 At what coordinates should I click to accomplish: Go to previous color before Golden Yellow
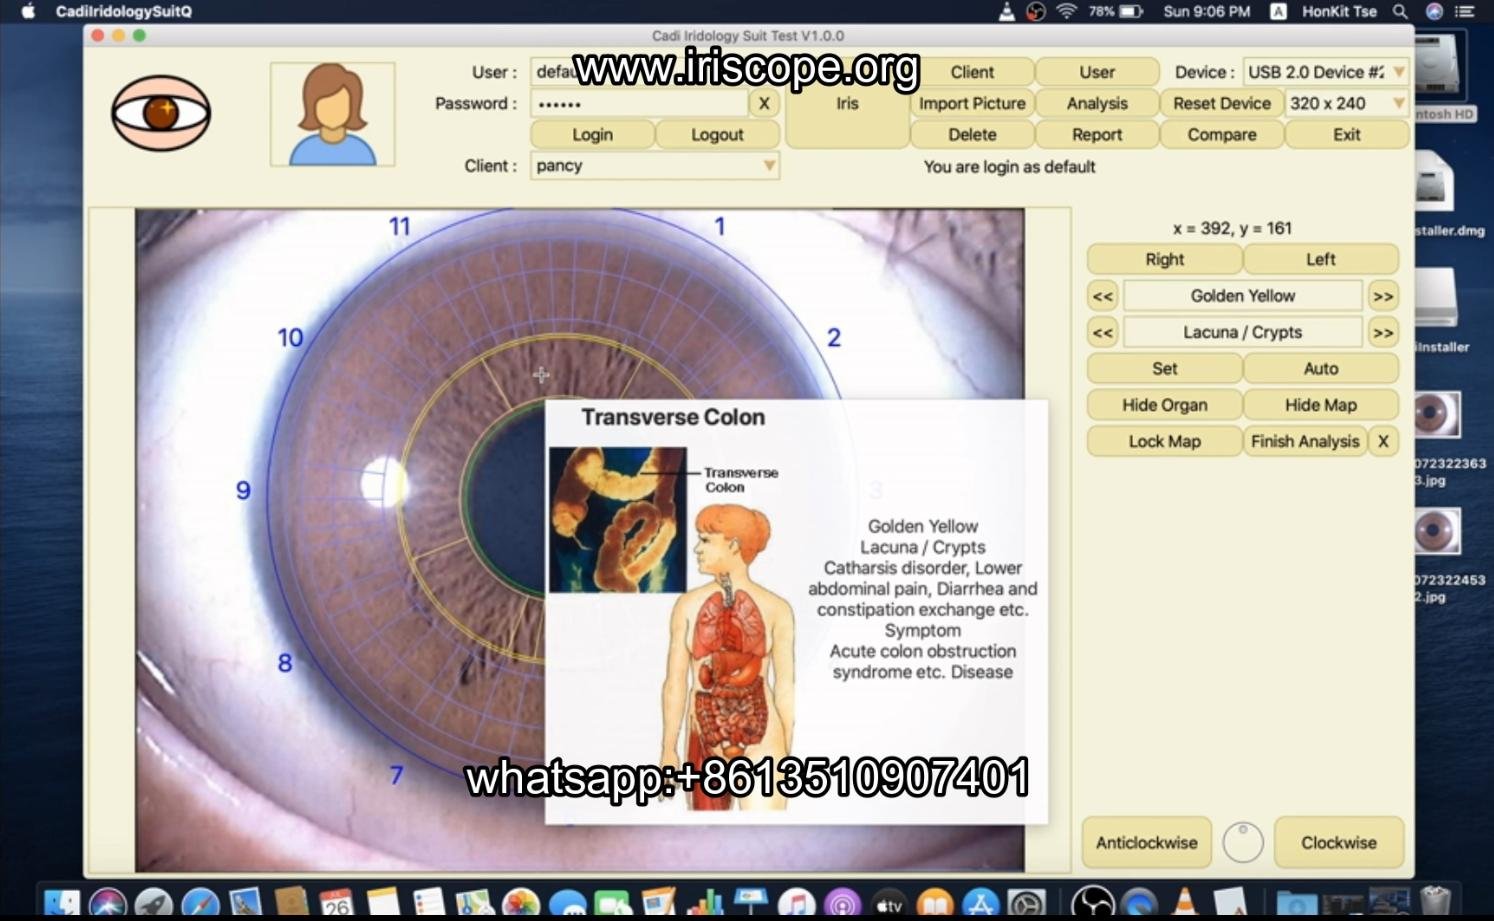click(1103, 296)
